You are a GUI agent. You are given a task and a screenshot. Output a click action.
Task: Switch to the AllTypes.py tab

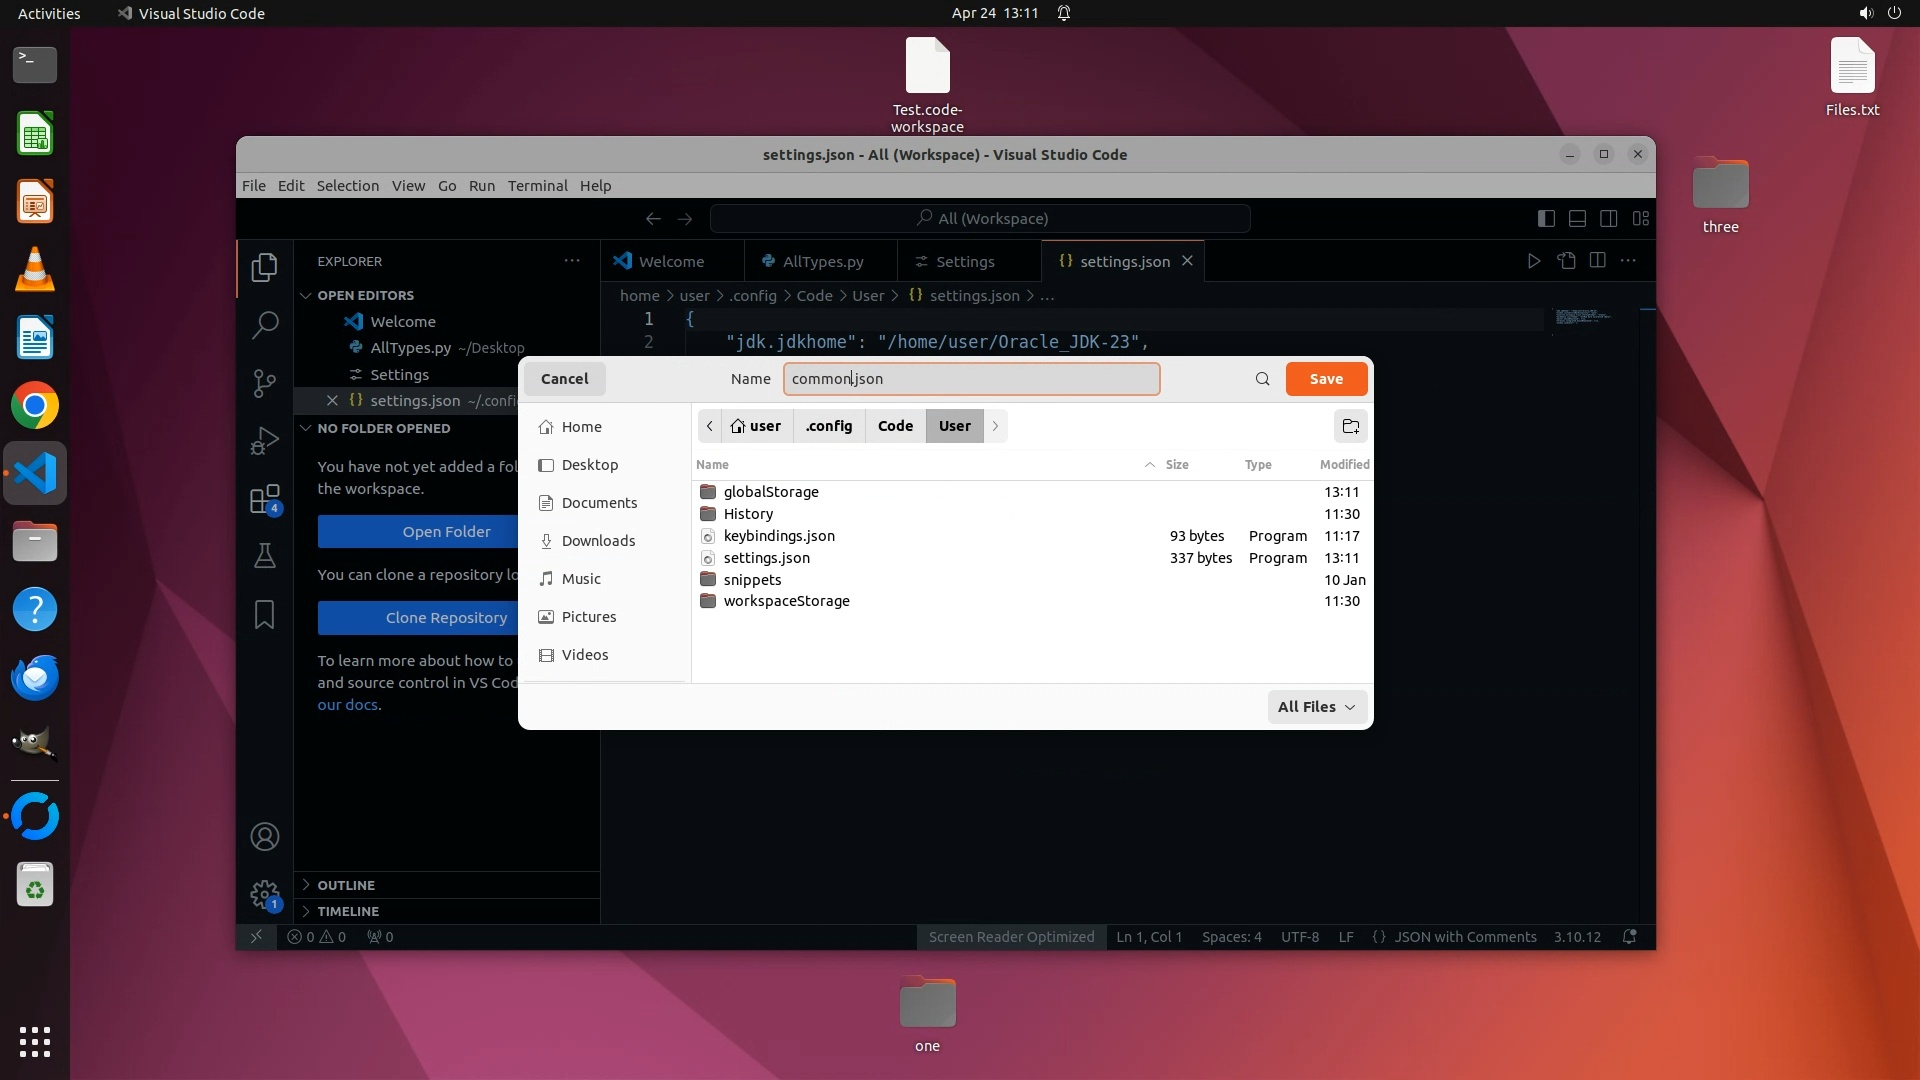pos(821,261)
